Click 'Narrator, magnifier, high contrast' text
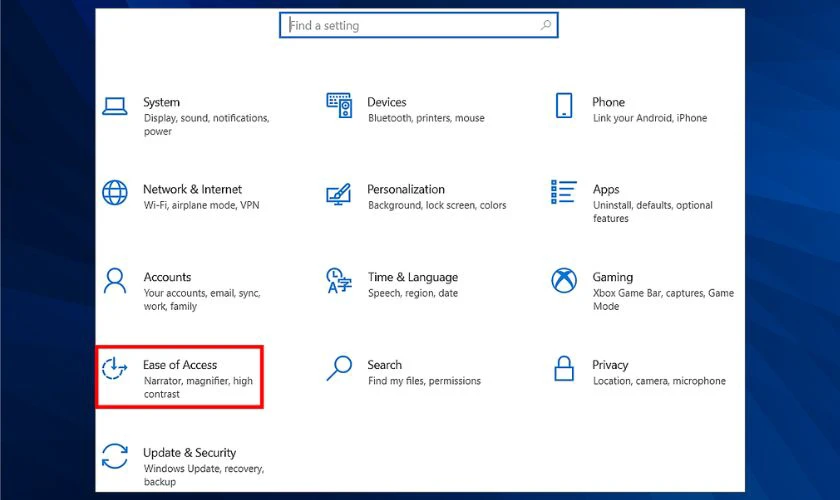This screenshot has height=500, width=840. coord(198,387)
